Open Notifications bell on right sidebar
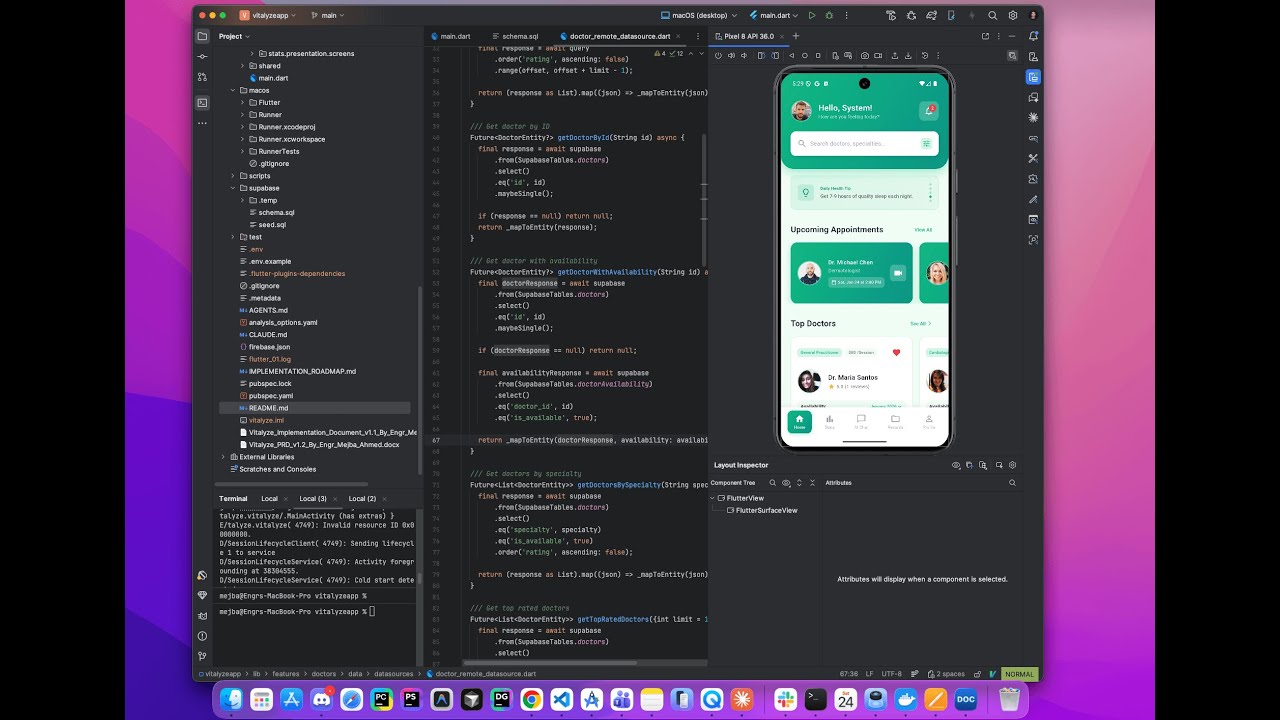 point(1033,36)
